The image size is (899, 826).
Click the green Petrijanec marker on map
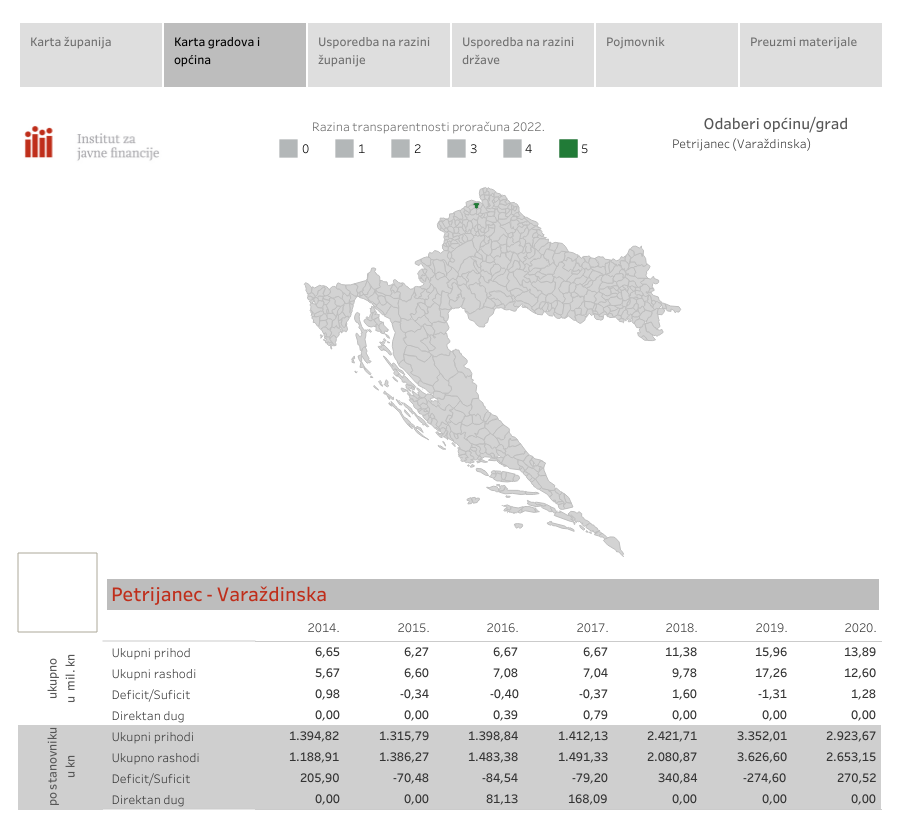click(477, 206)
